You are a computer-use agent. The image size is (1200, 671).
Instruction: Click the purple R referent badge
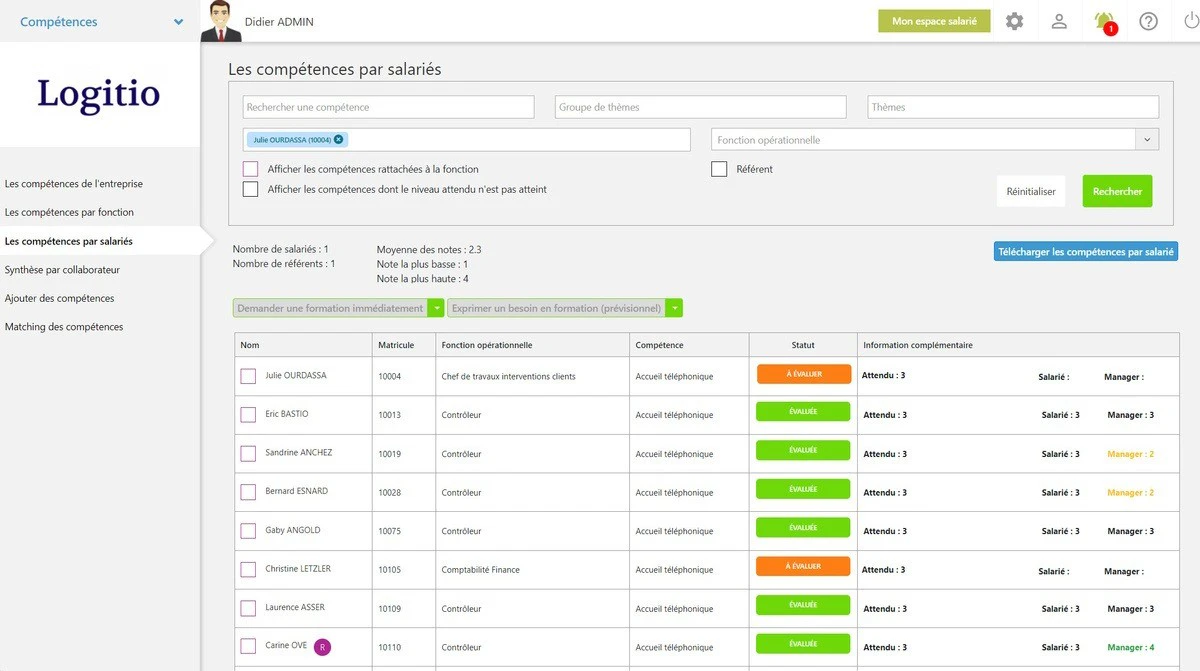tap(322, 647)
